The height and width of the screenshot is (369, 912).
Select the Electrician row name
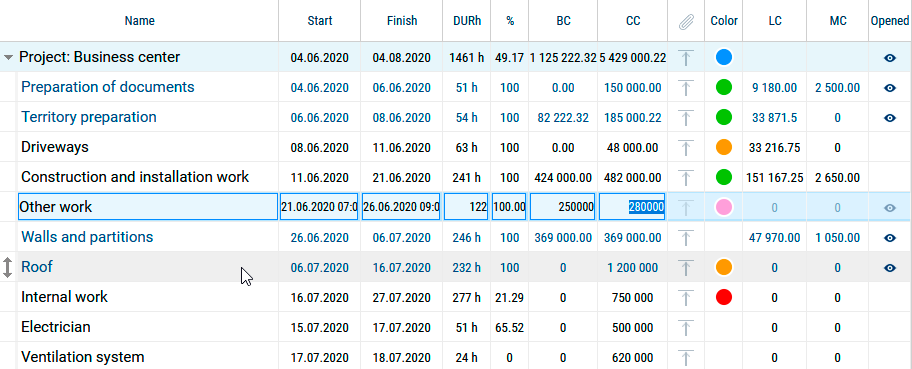point(56,327)
